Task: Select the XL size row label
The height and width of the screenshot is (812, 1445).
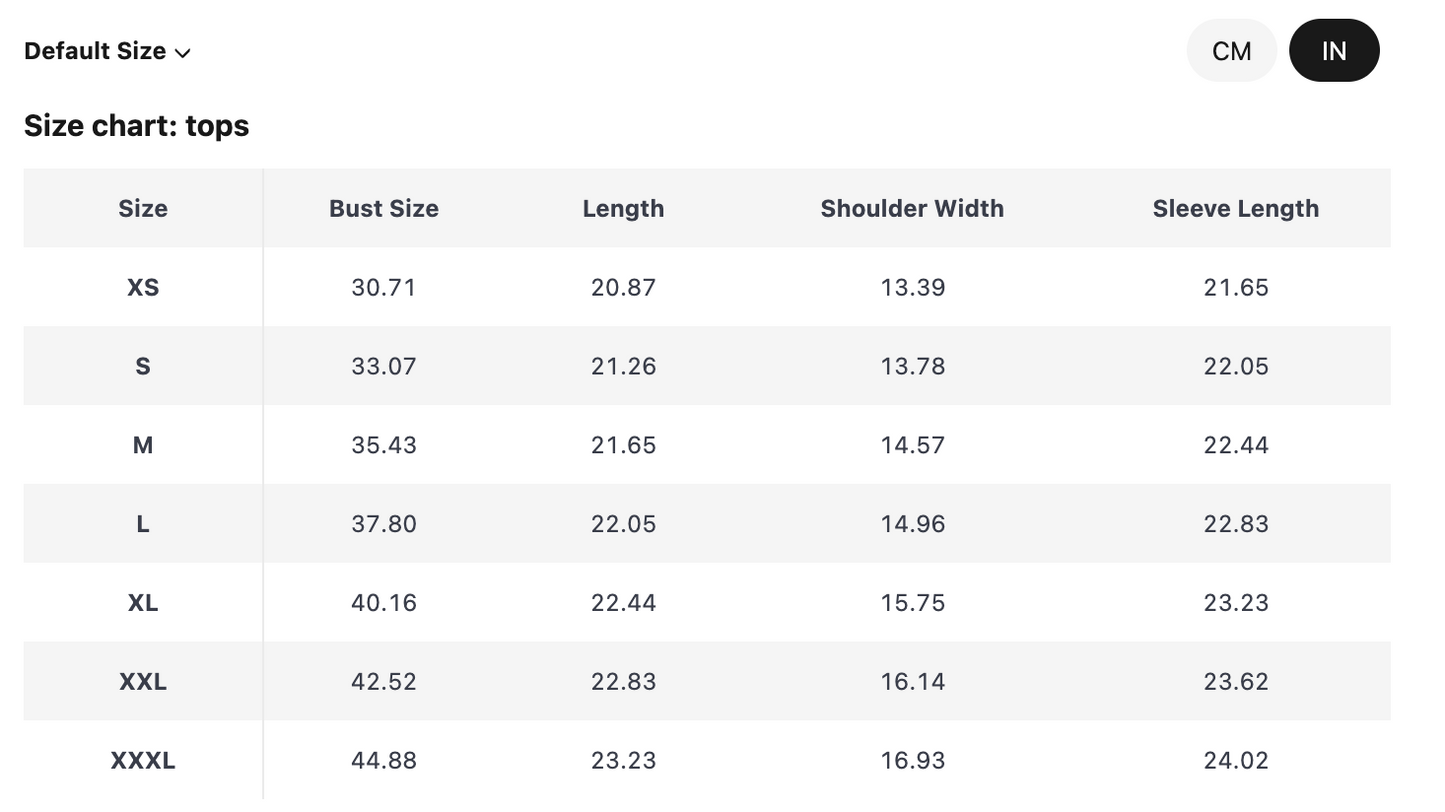Action: (x=143, y=603)
